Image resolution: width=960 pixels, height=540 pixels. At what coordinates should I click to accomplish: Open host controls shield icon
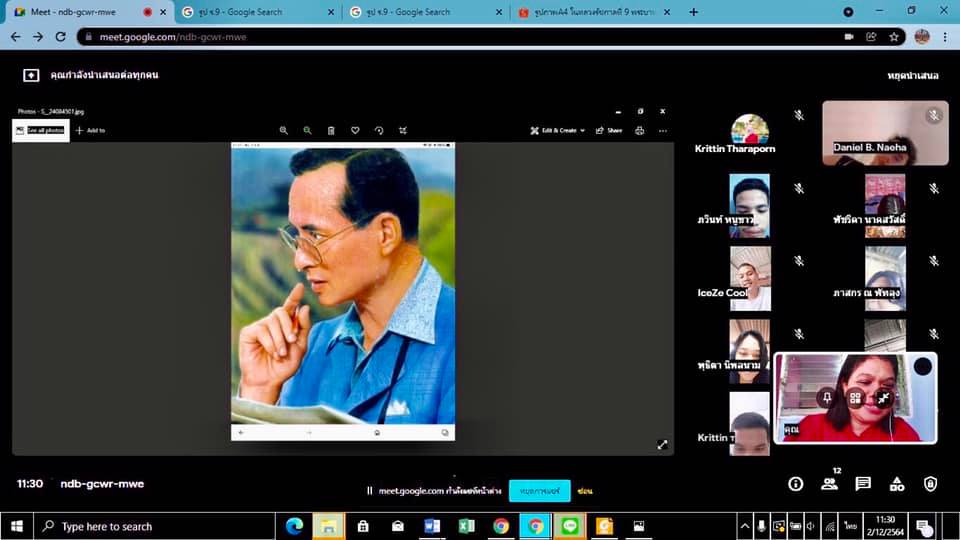pos(931,484)
